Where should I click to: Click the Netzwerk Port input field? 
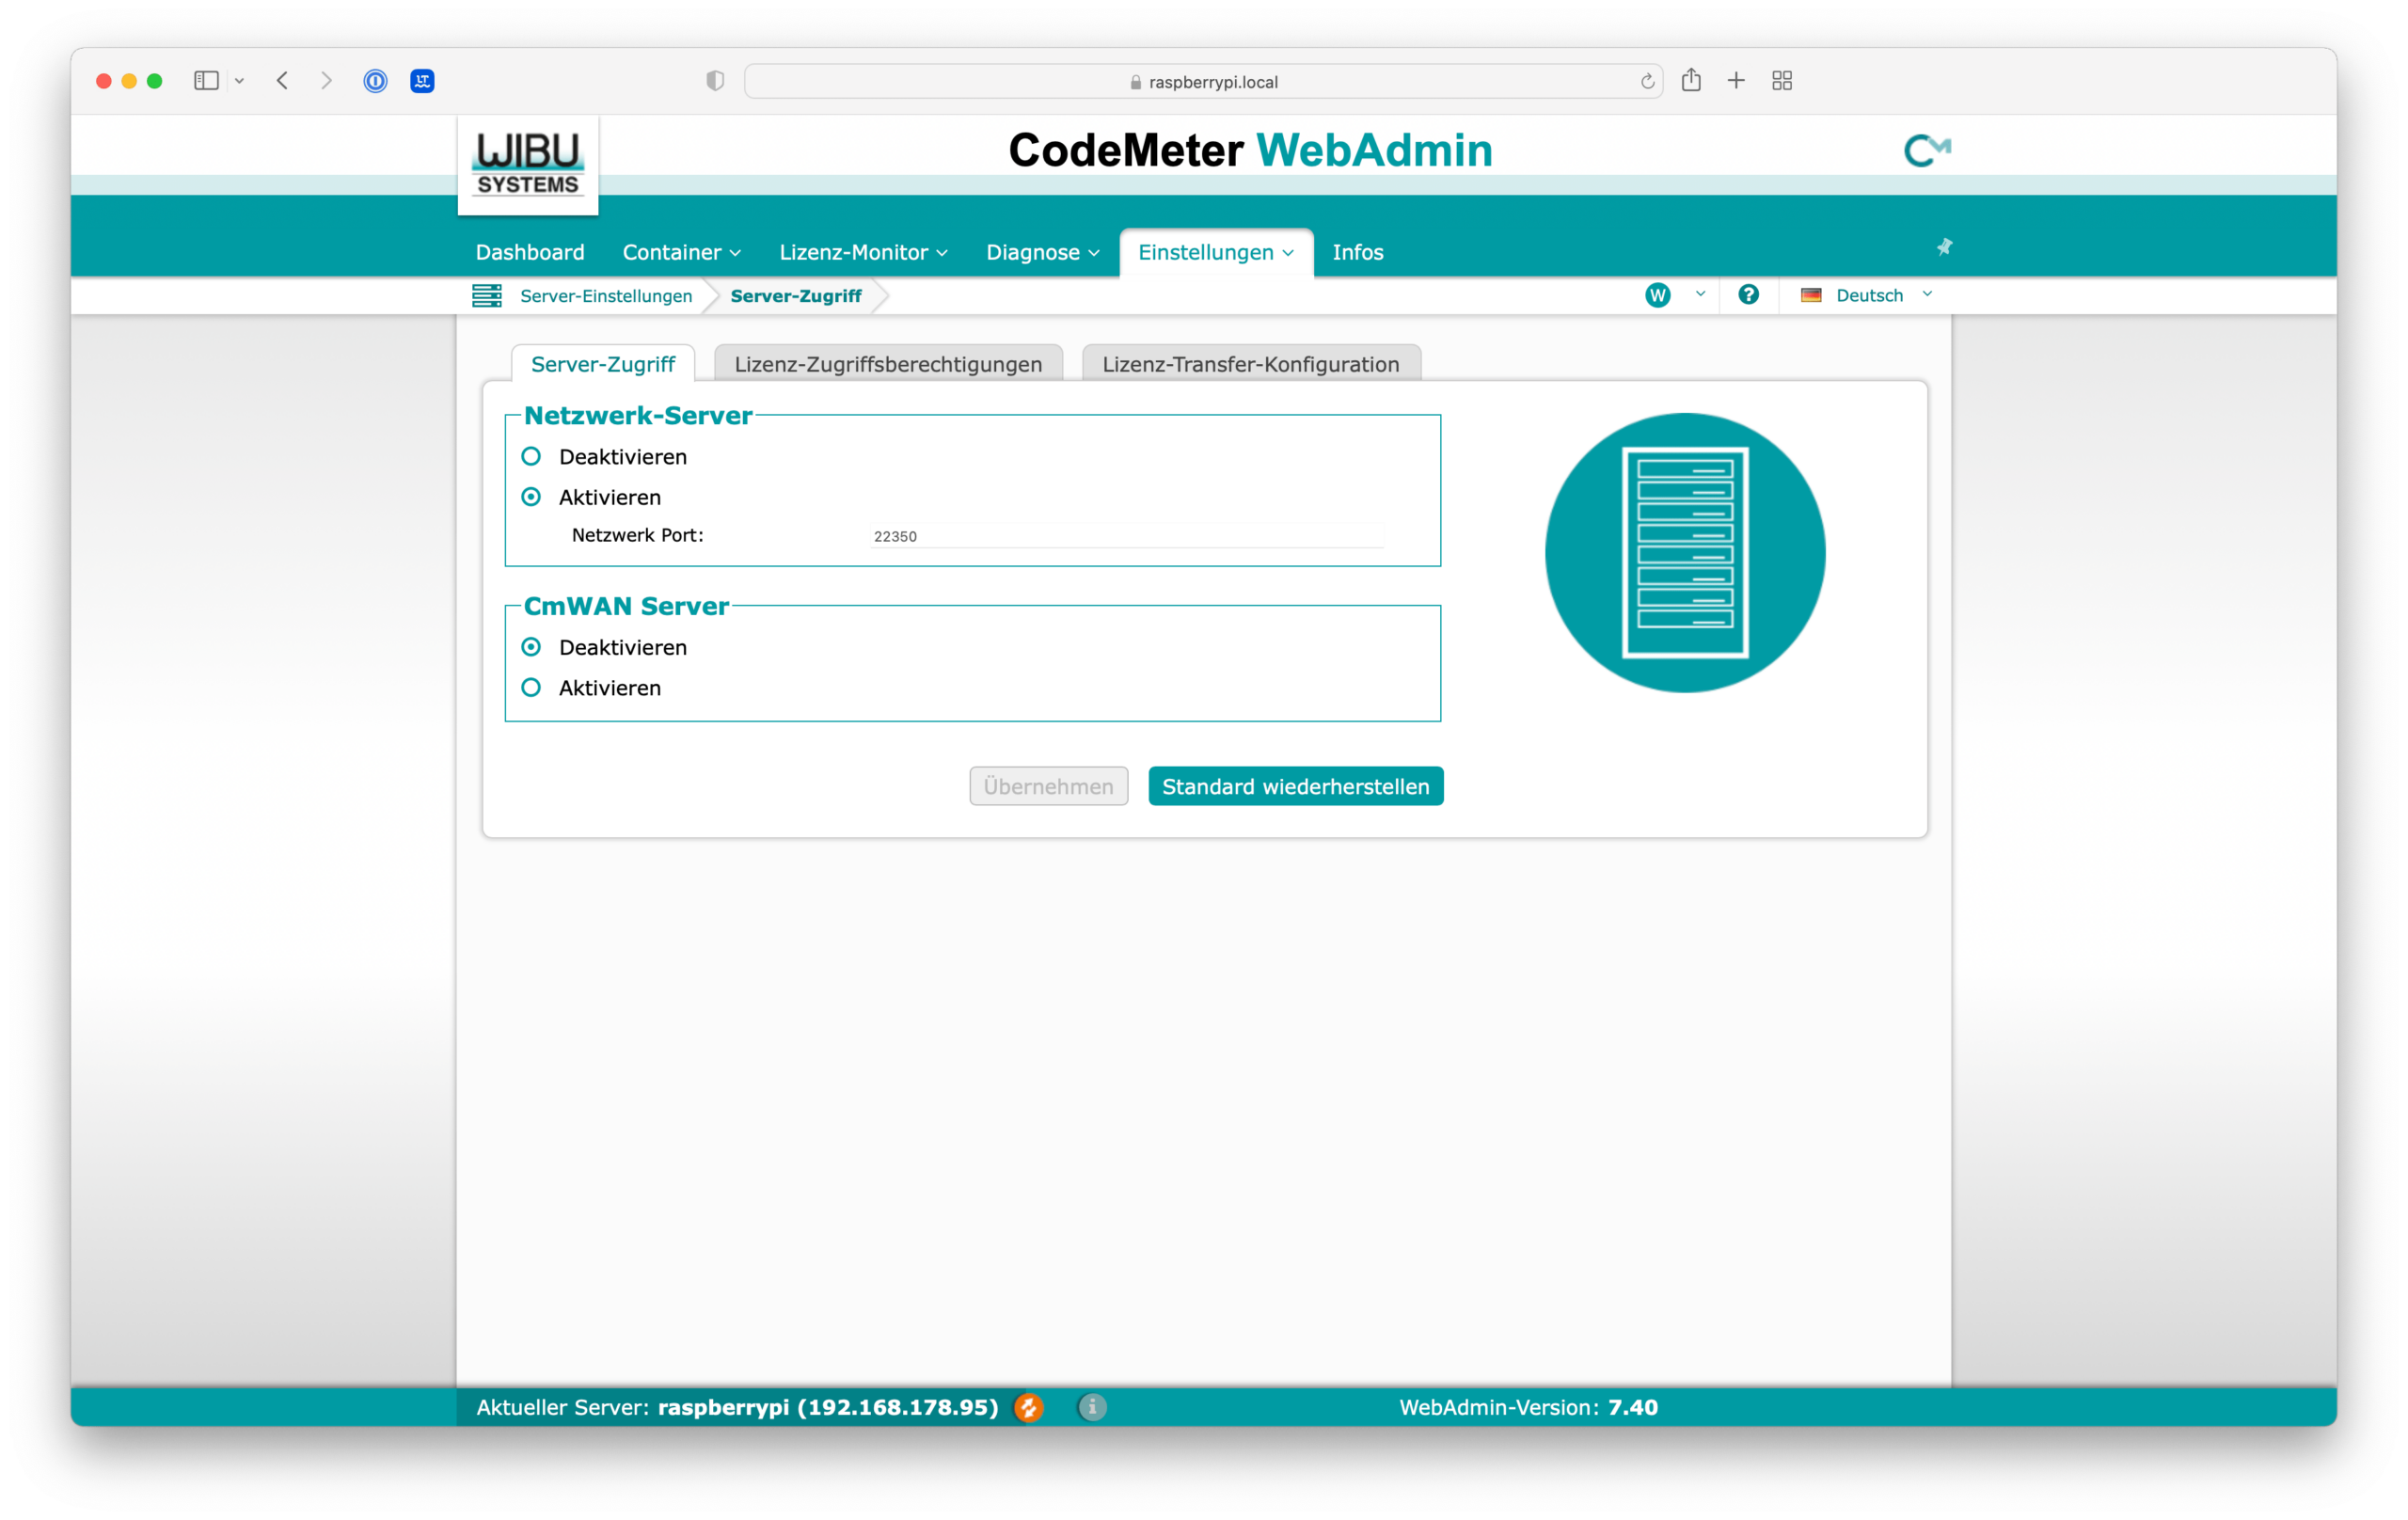pos(1125,537)
